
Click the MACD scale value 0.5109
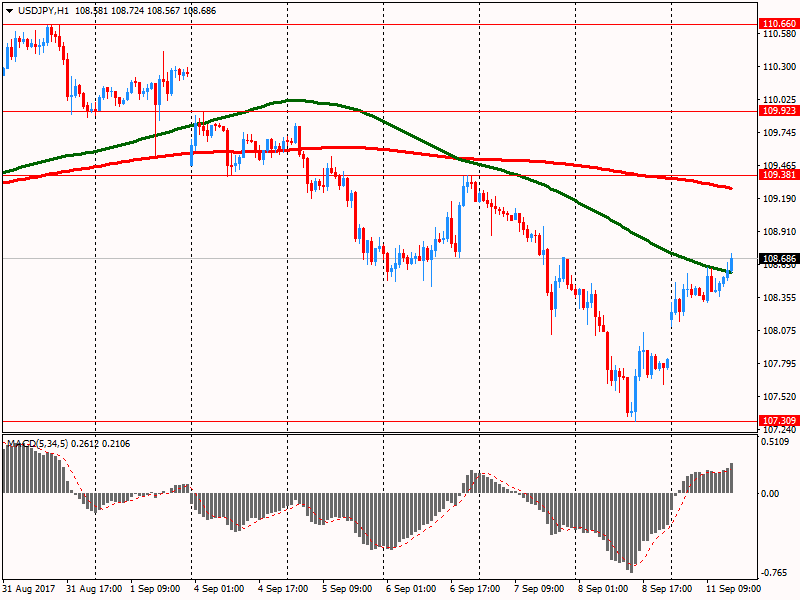point(775,442)
